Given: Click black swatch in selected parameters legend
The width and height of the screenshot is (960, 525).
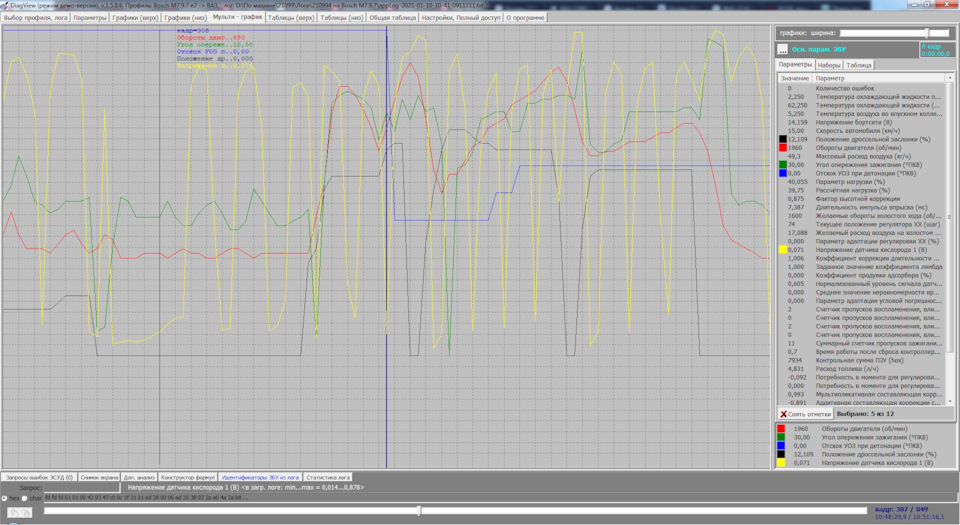Looking at the screenshot, I should coord(781,455).
